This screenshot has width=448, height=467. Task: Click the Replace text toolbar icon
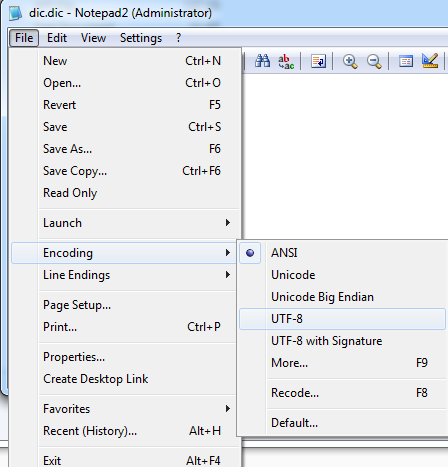(286, 61)
